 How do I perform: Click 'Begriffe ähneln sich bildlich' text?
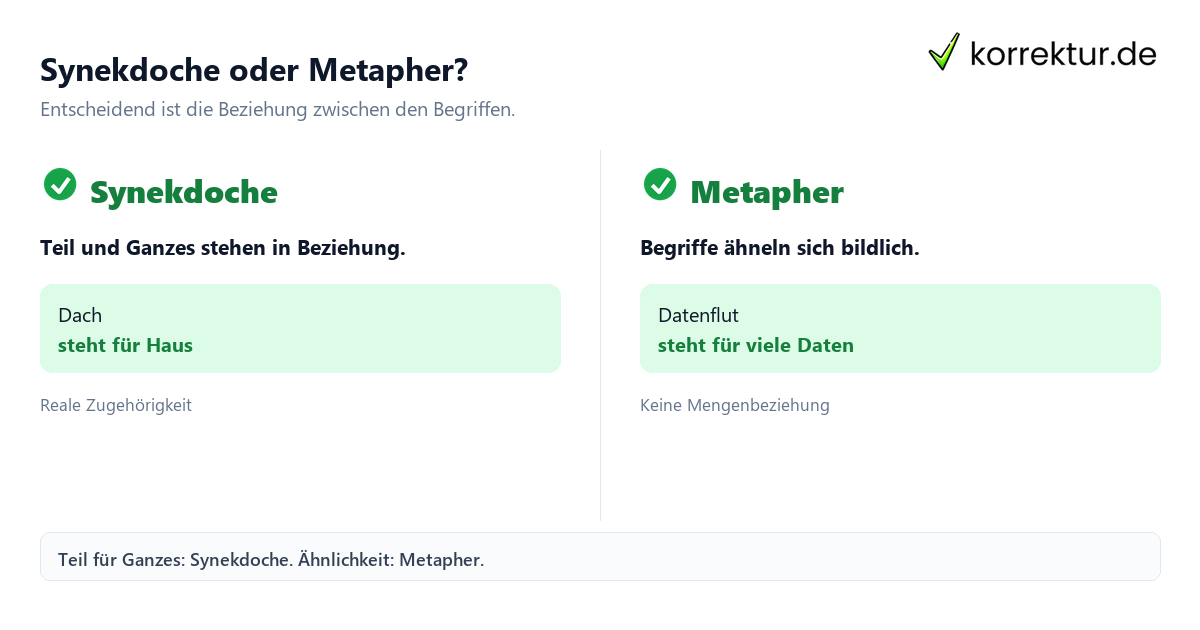coord(780,248)
